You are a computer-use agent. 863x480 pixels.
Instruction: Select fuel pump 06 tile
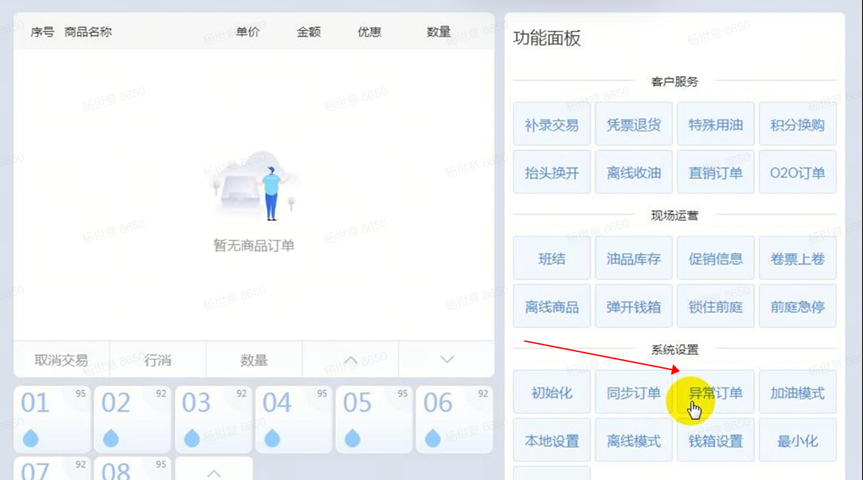point(453,419)
